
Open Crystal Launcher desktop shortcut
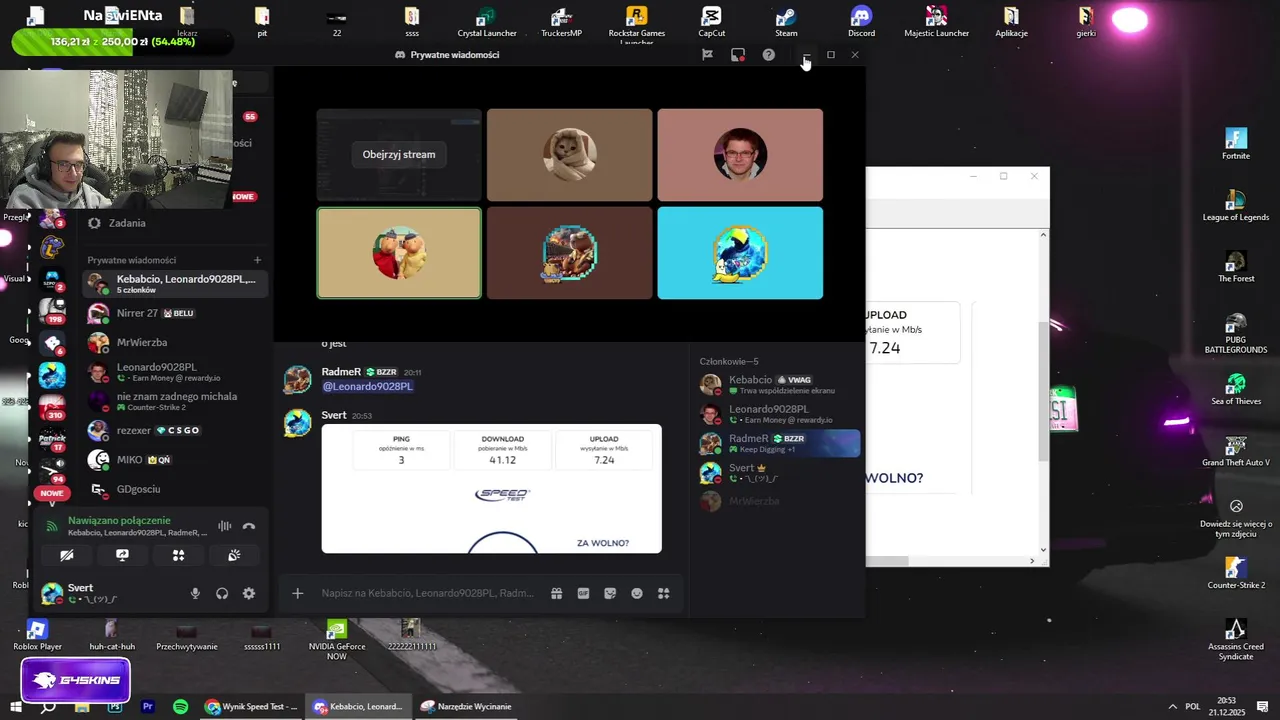coord(487,21)
